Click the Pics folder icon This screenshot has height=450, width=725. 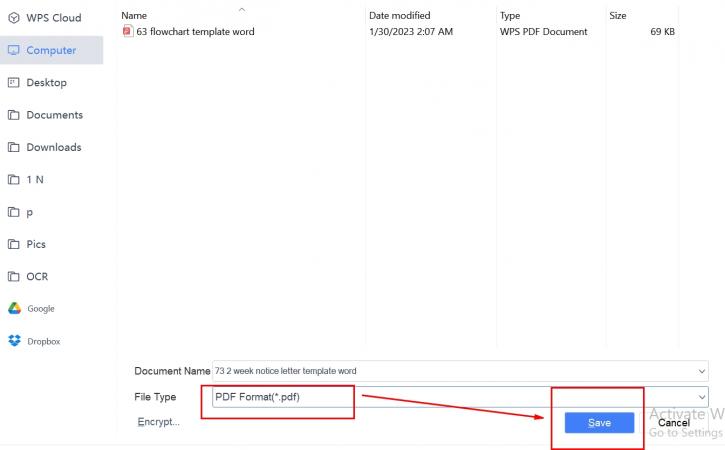14,244
